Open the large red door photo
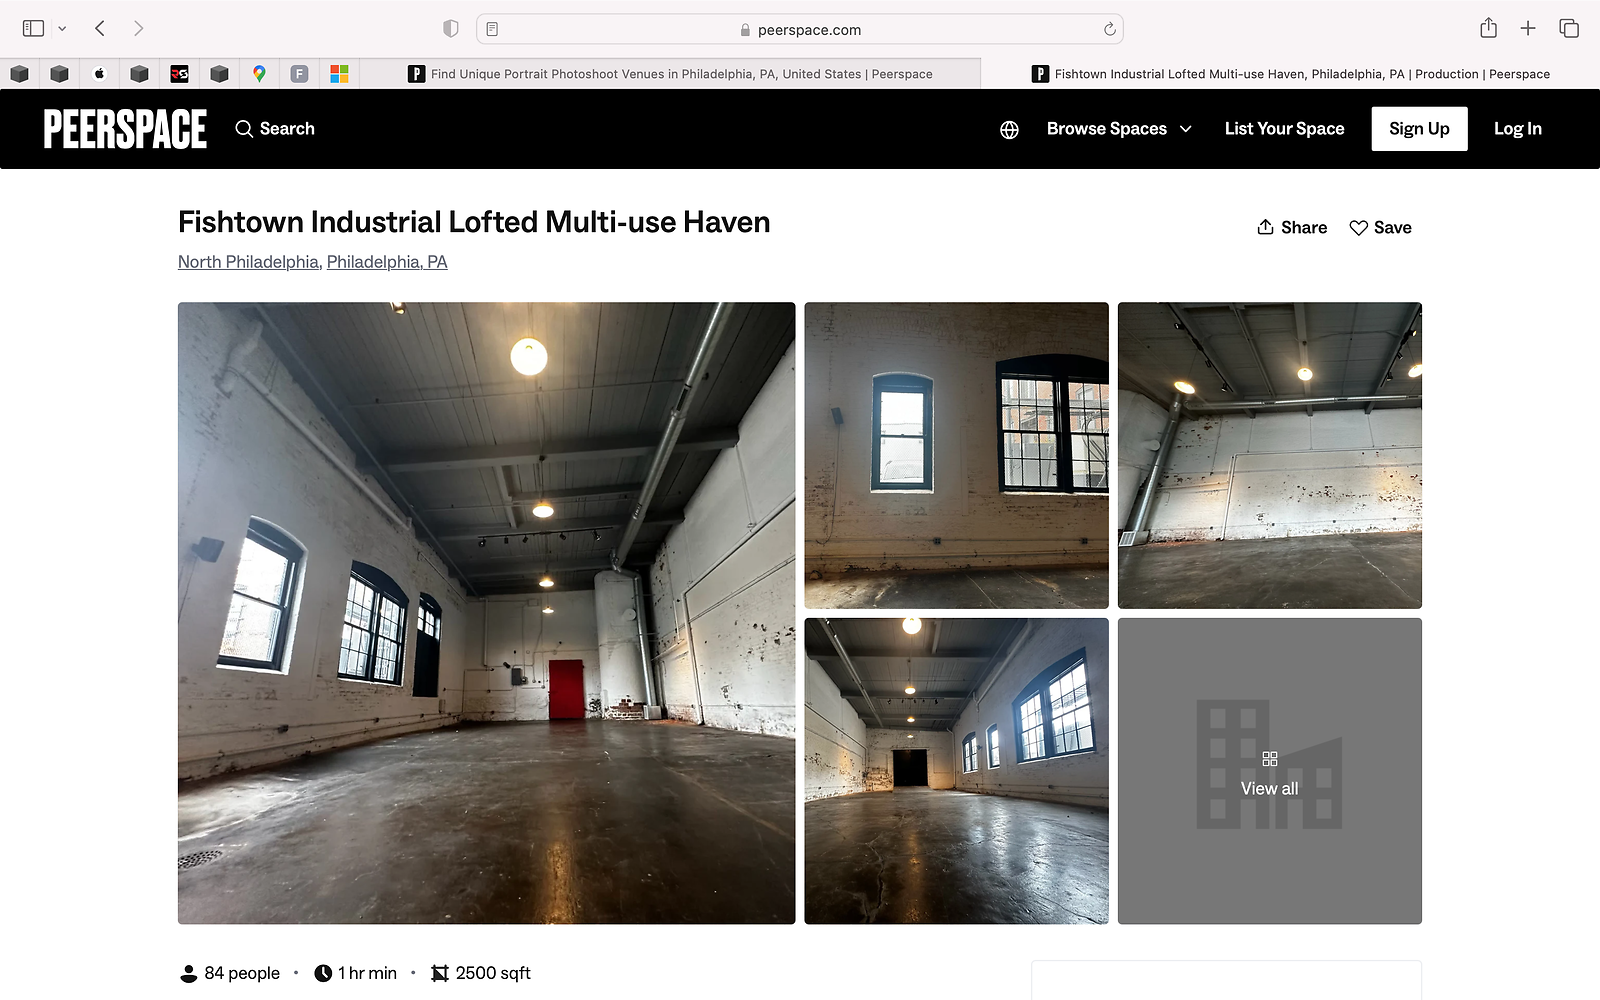Image resolution: width=1600 pixels, height=1000 pixels. point(486,613)
